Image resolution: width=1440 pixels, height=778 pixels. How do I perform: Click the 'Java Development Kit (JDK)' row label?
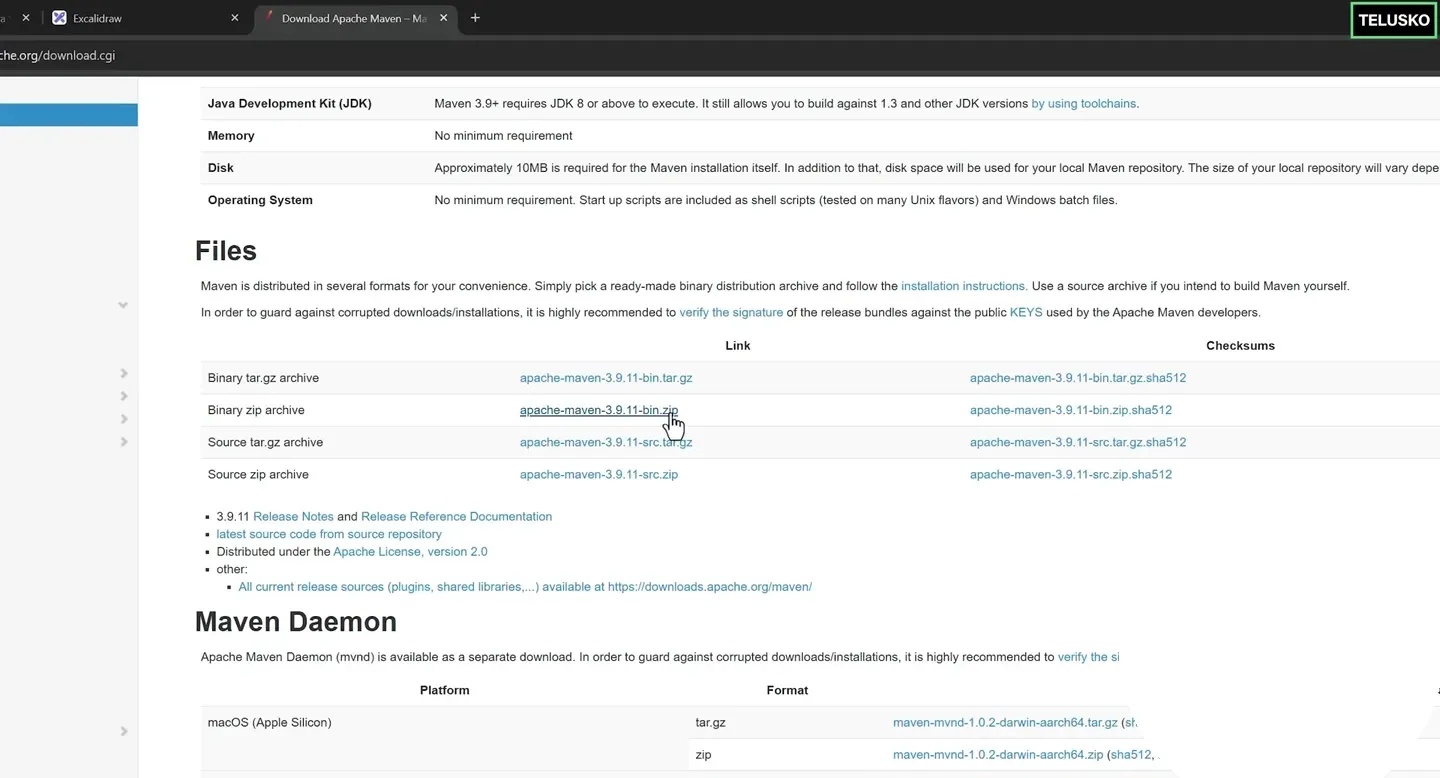[289, 104]
